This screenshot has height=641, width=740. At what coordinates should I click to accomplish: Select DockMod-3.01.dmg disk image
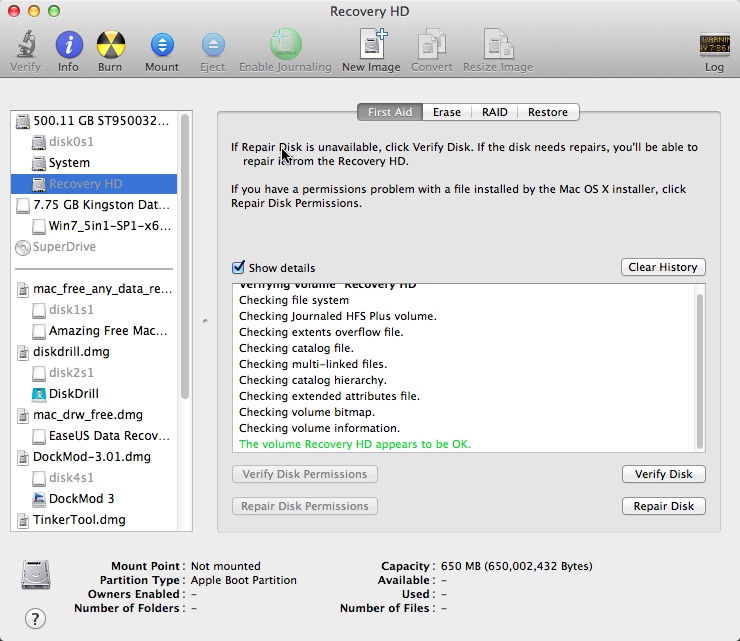point(94,457)
